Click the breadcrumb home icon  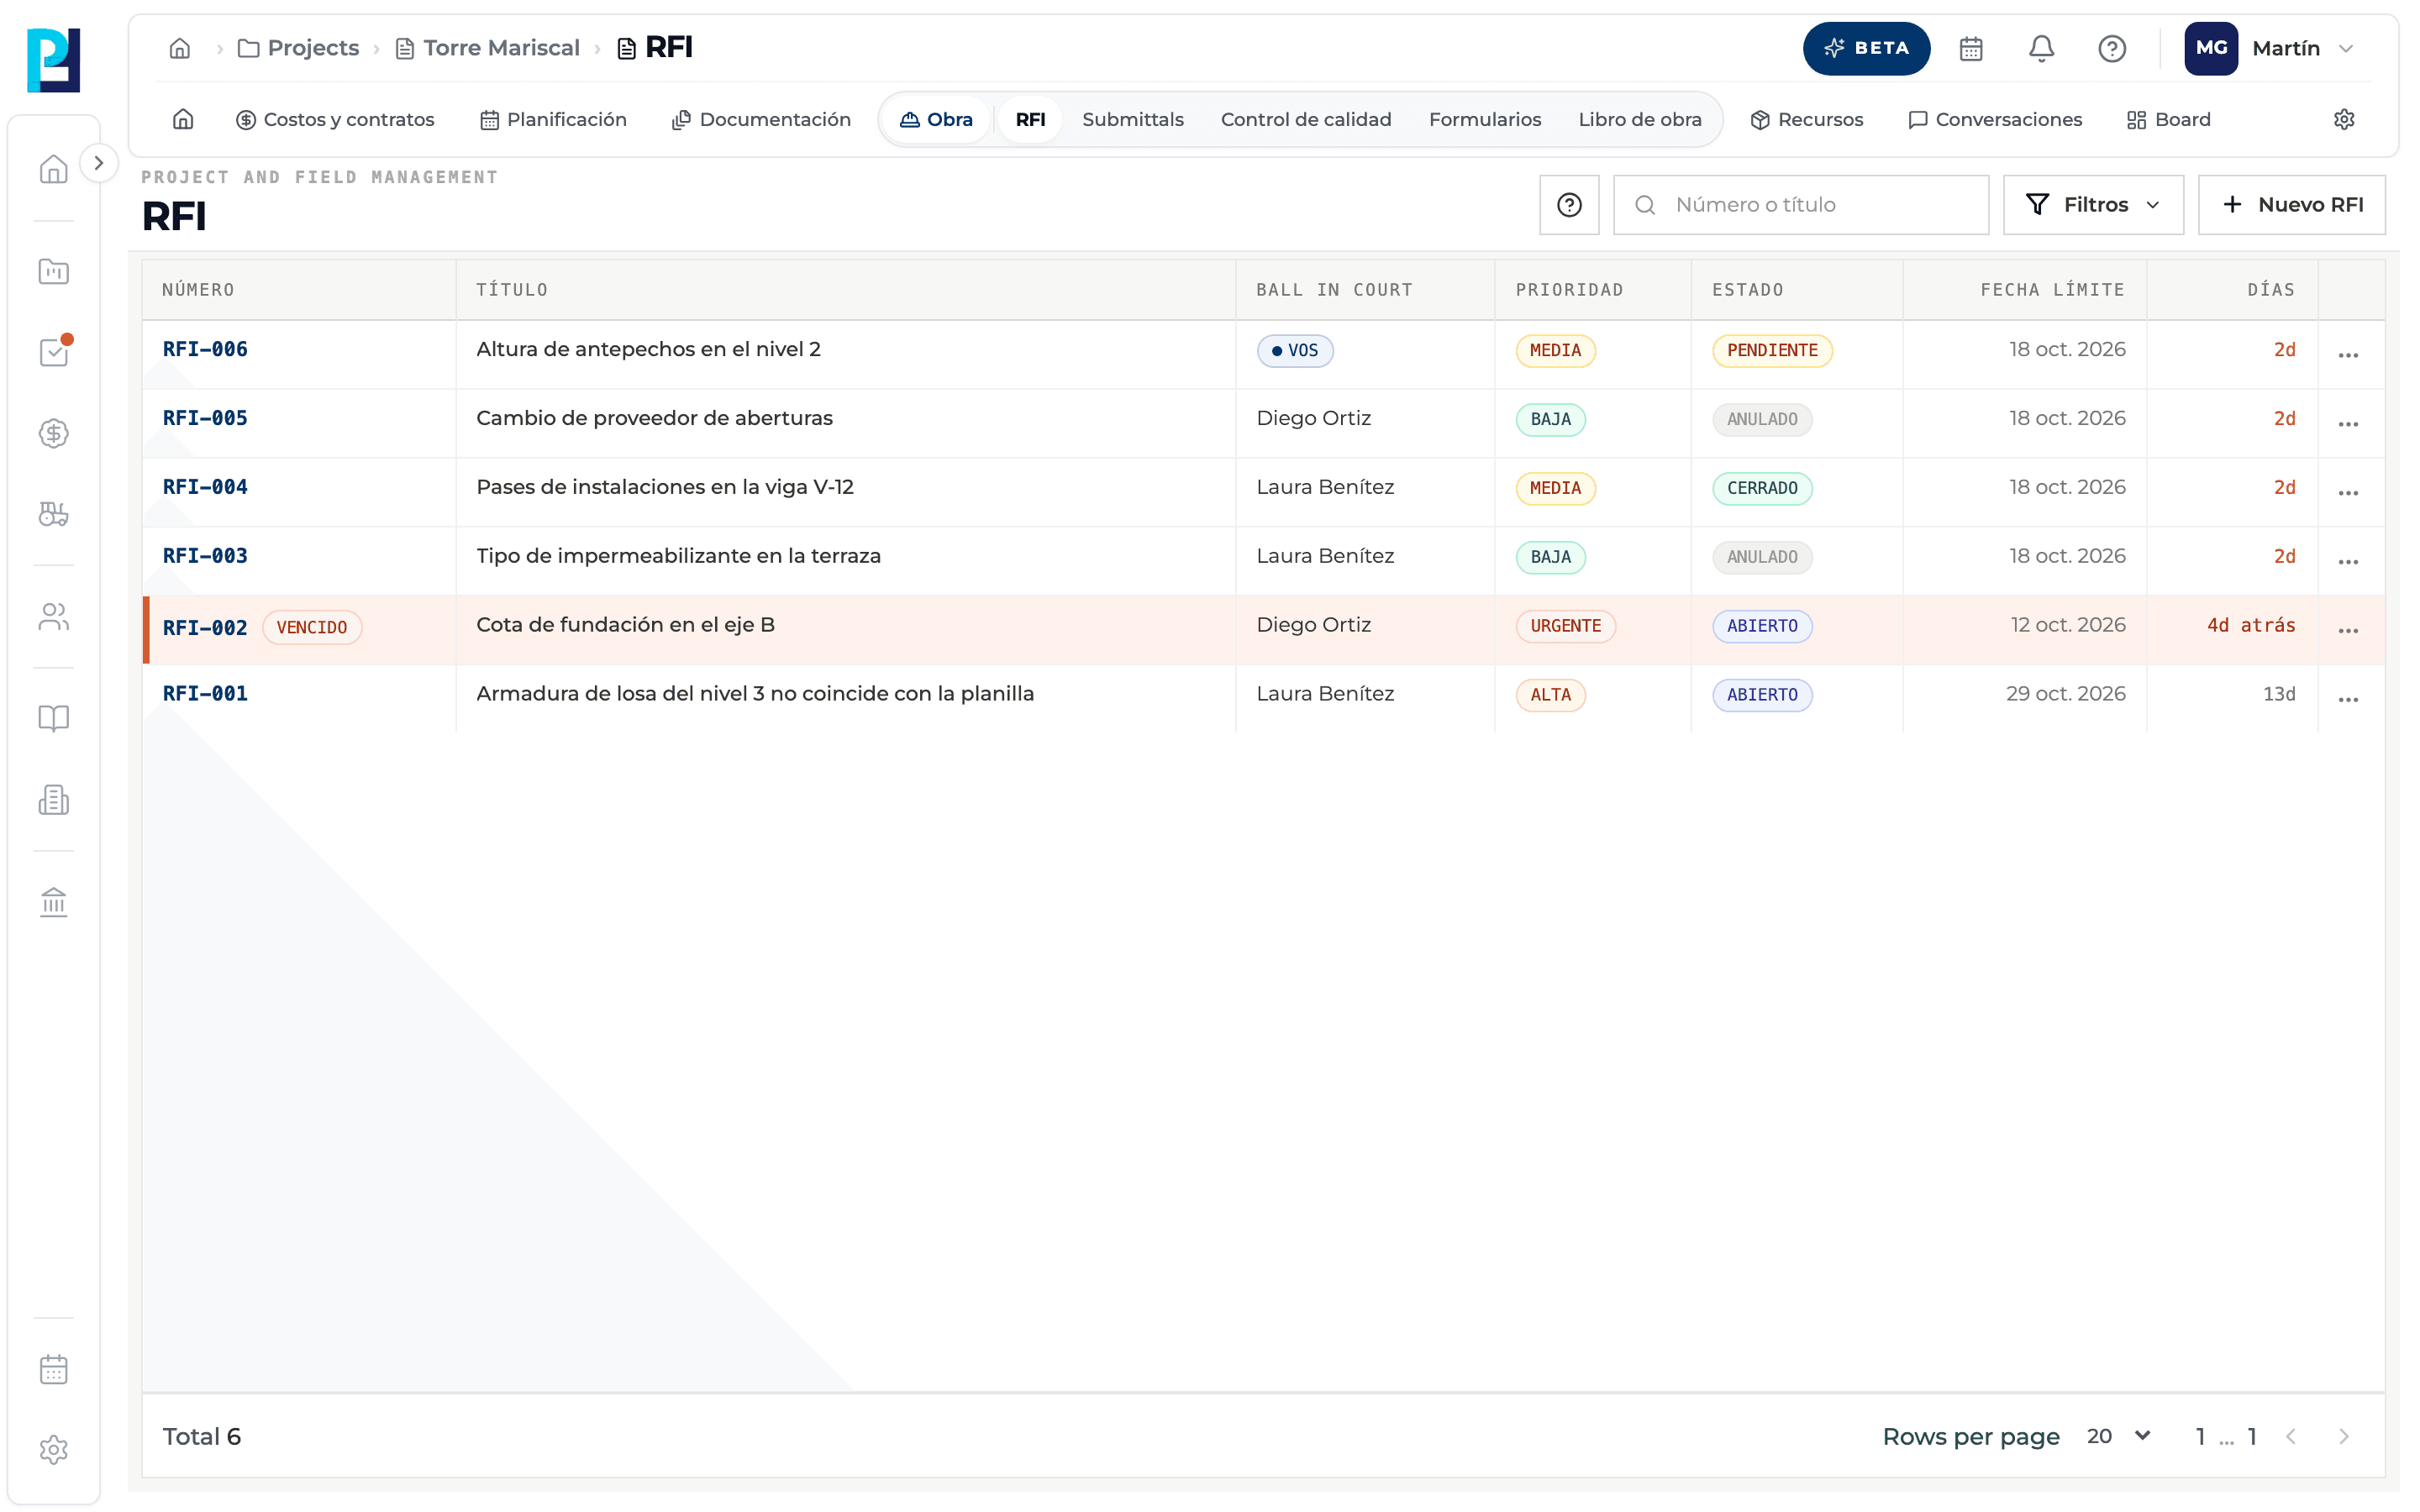[x=180, y=48]
